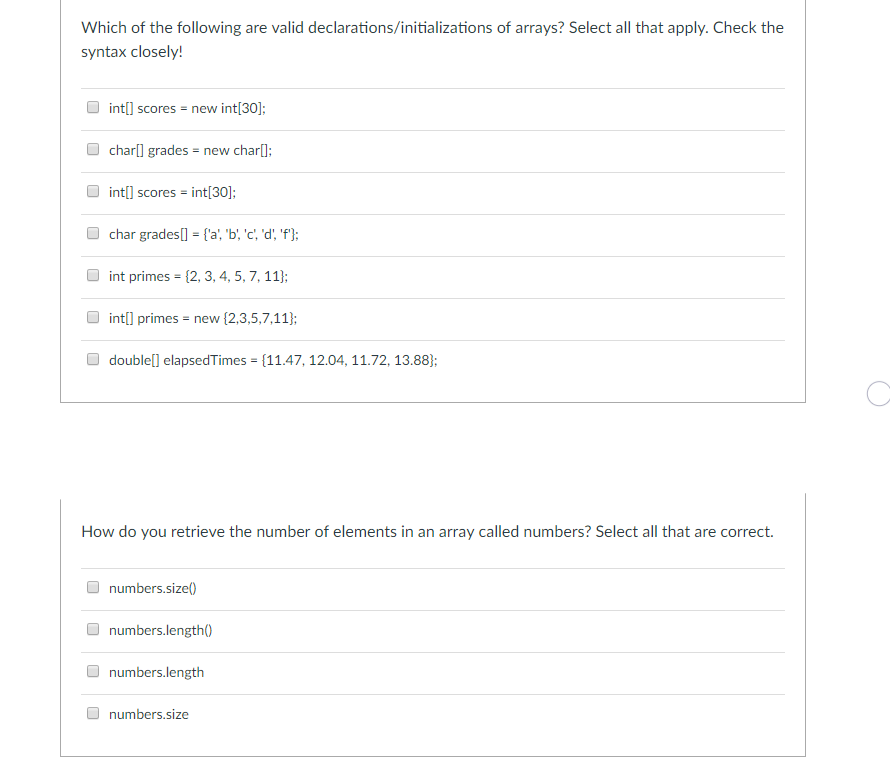Check the 'numbers.length()' answer
The height and width of the screenshot is (779, 890).
tap(92, 628)
